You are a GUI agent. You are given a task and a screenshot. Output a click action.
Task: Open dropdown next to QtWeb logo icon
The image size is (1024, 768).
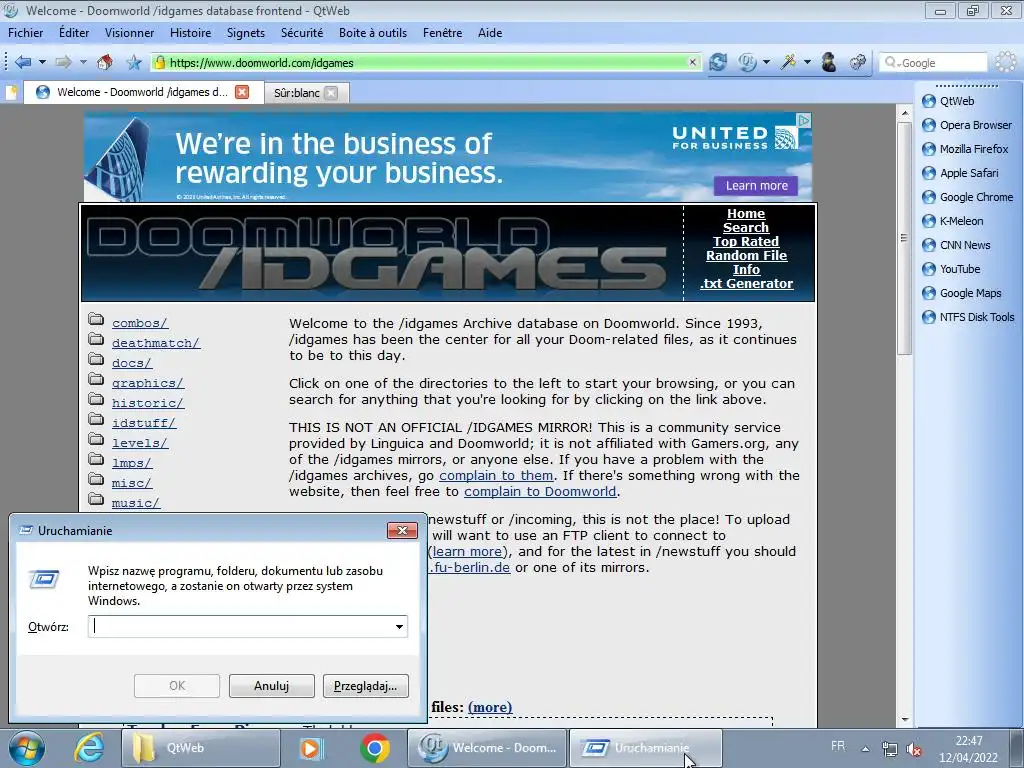pyautogui.click(x=767, y=62)
